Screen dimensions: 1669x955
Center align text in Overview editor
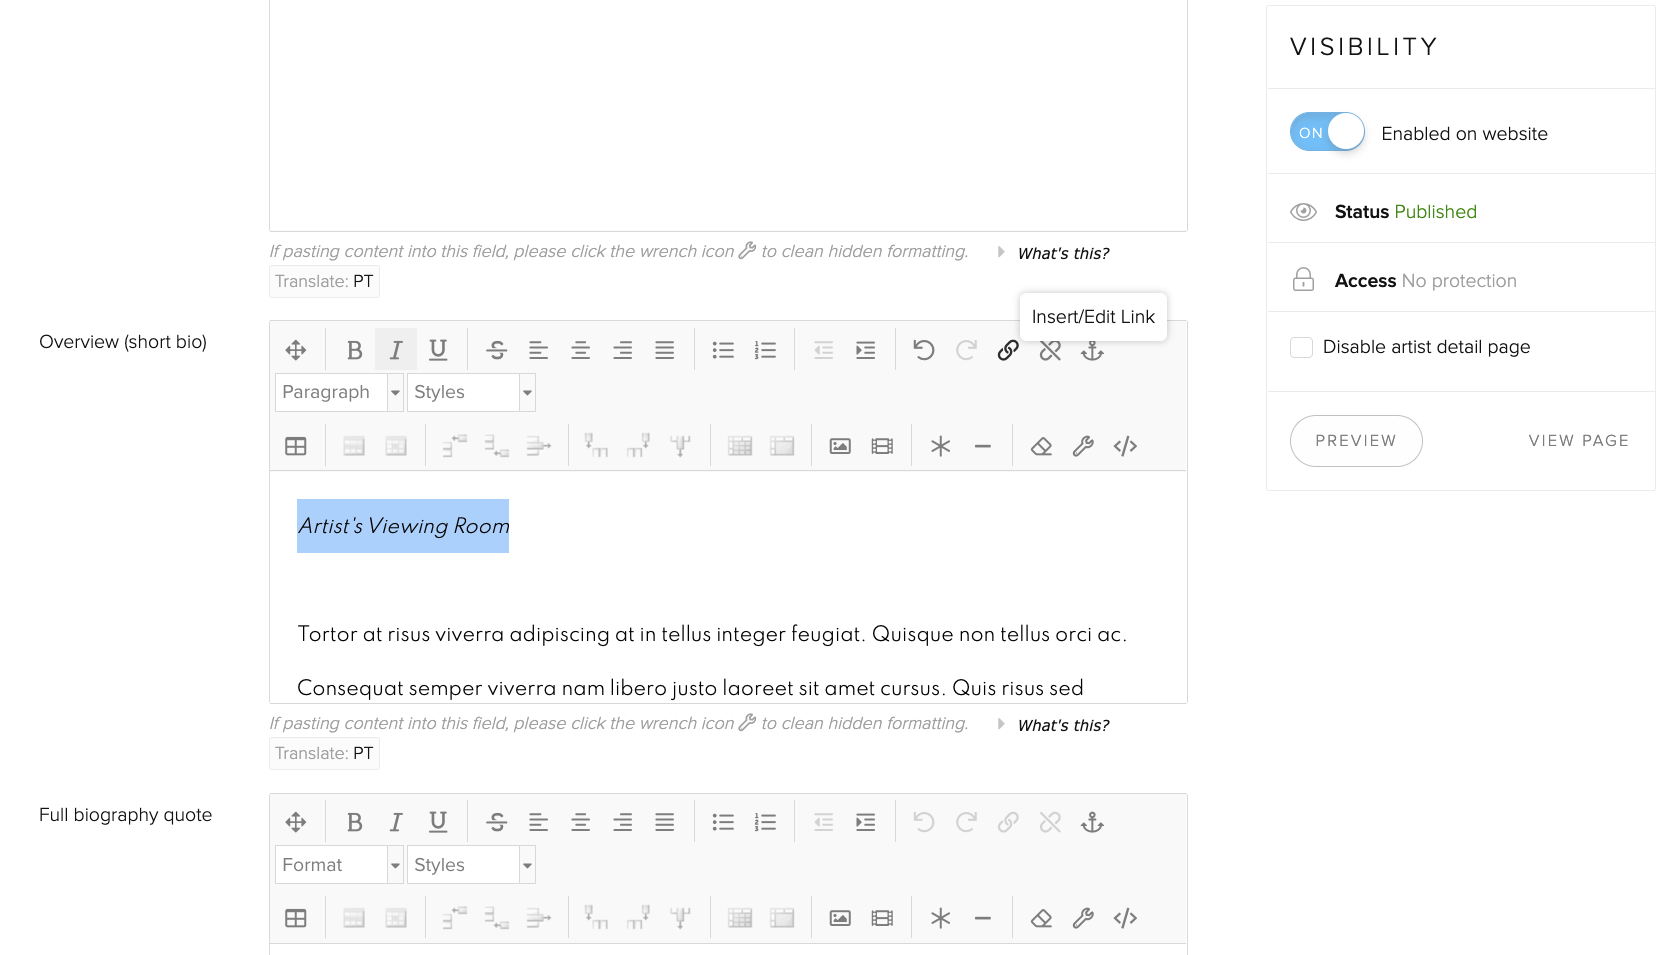581,350
